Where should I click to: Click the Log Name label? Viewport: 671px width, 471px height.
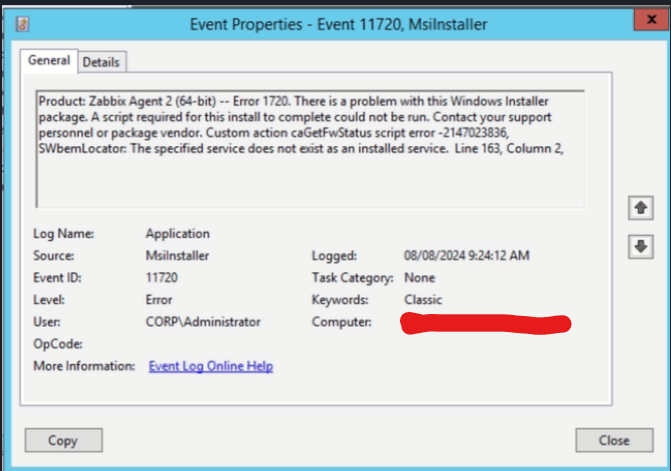63,234
